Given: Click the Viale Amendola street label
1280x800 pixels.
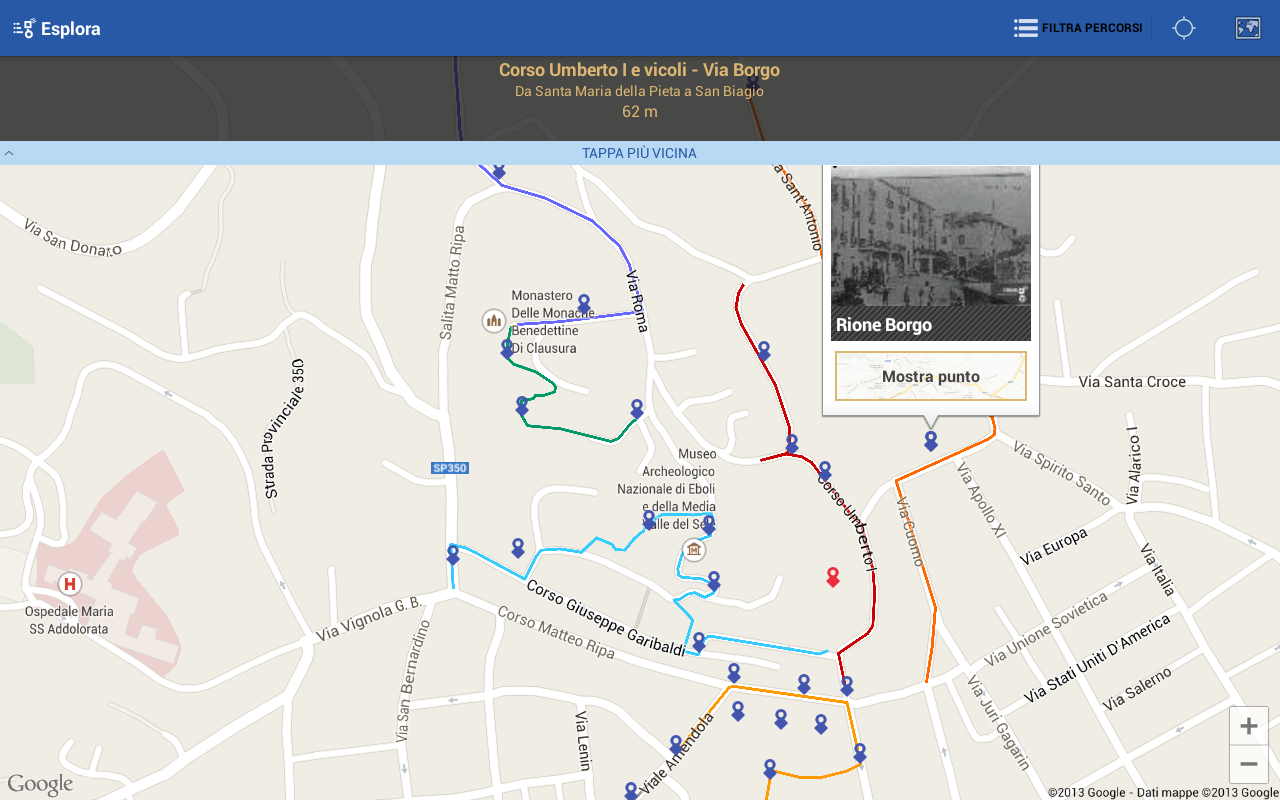Looking at the screenshot, I should click(678, 753).
